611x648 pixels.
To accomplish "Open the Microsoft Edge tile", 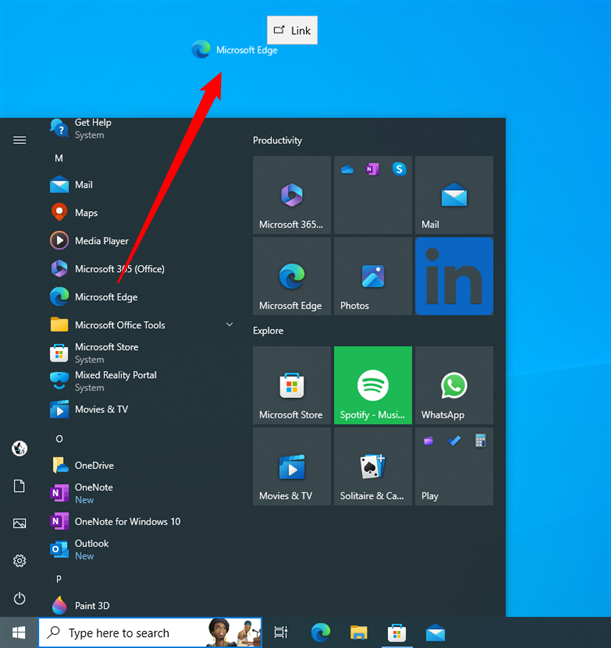I will (x=292, y=276).
